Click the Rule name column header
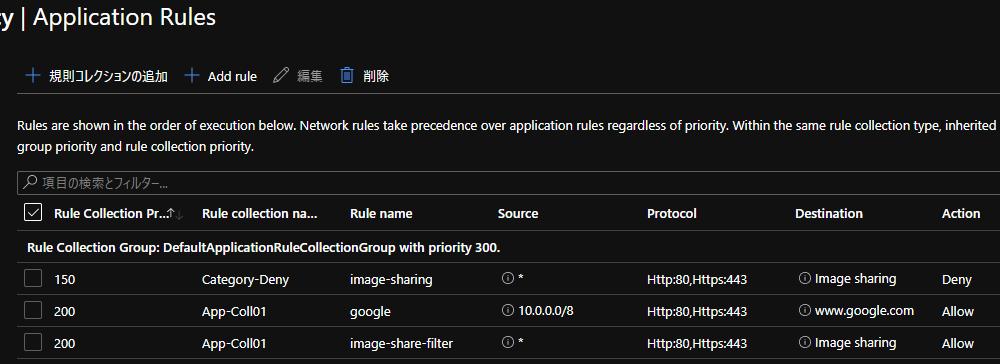1000x364 pixels. 381,214
